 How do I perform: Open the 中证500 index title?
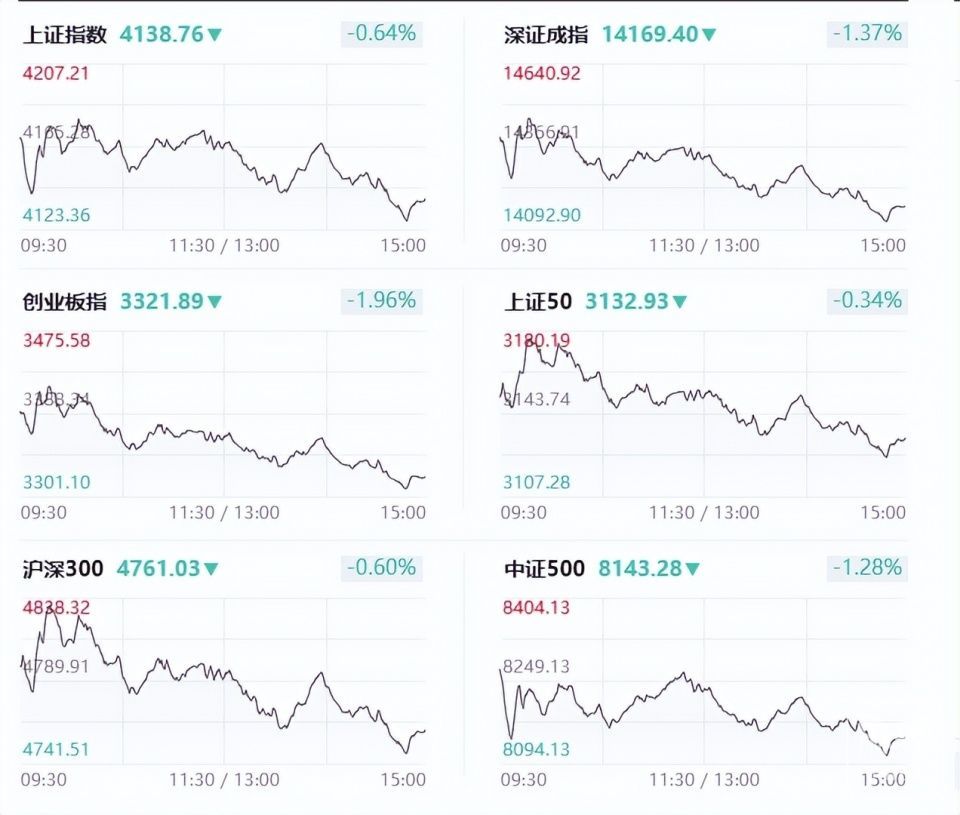pos(544,569)
